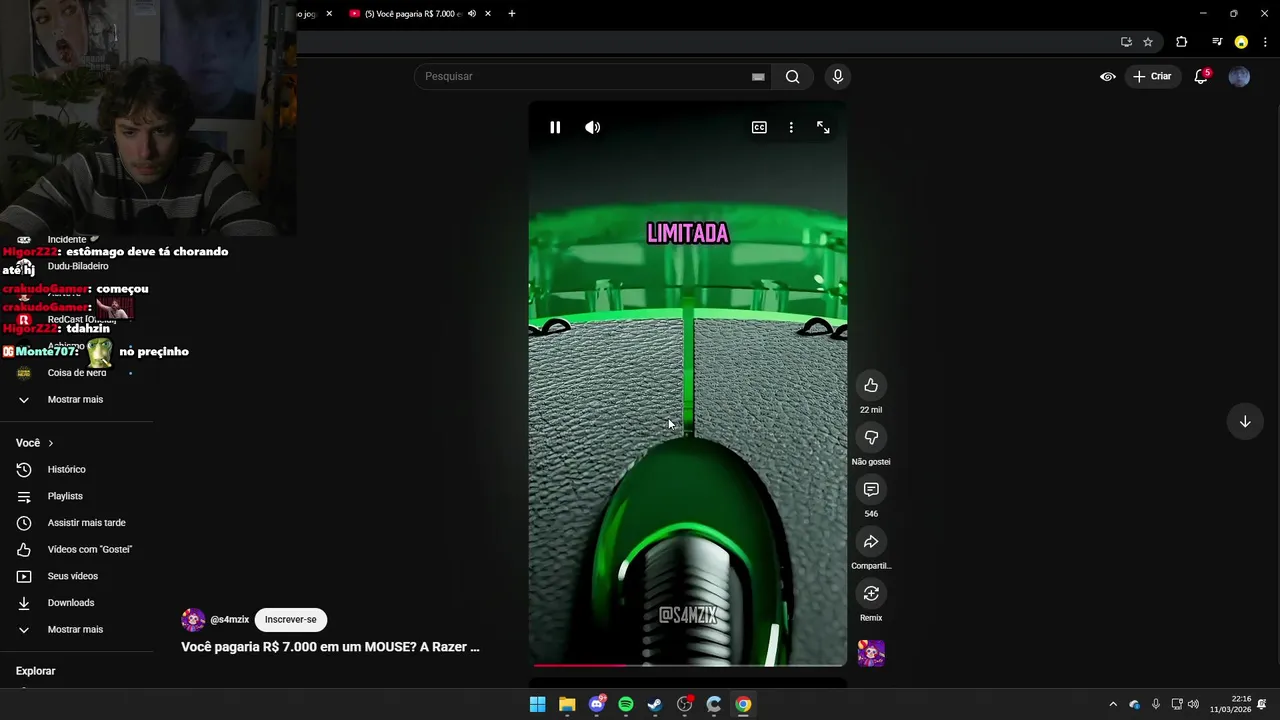Remix this Short

871,593
